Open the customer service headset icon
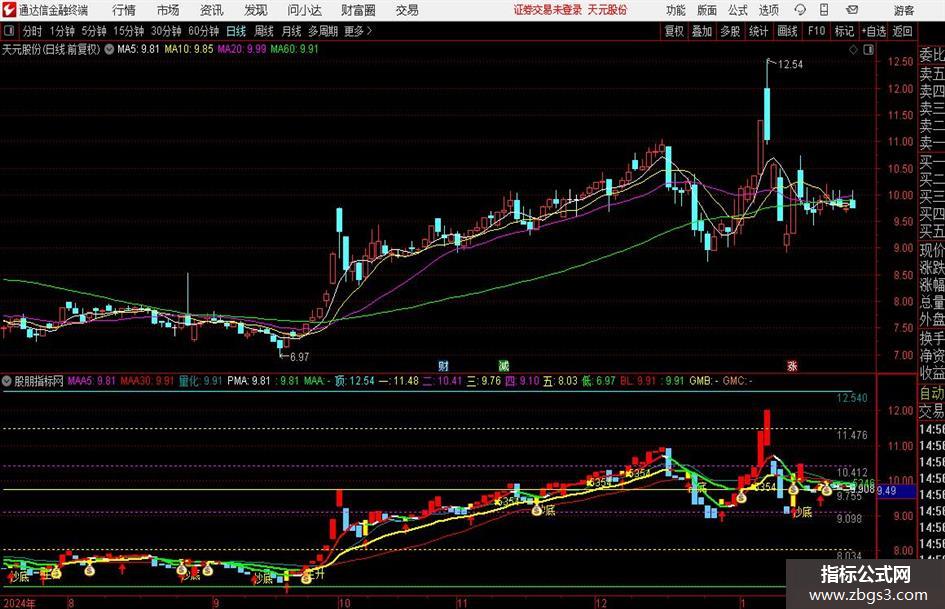 [800, 10]
